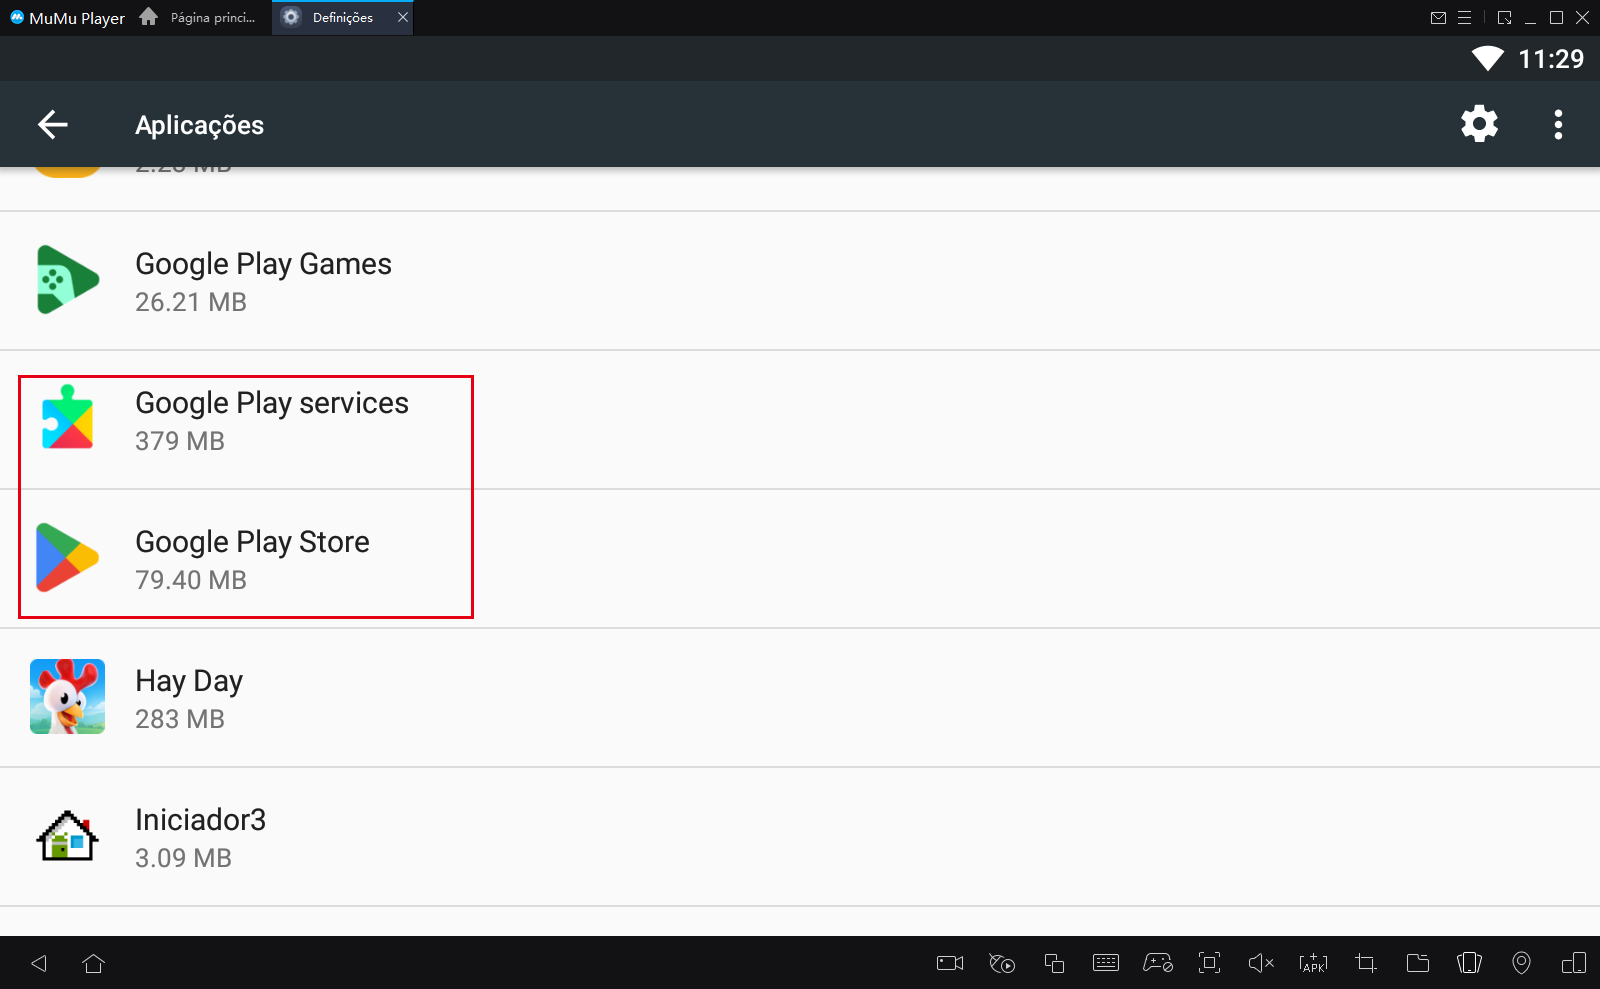Open the keyboard mapping icon

pos(1106,963)
